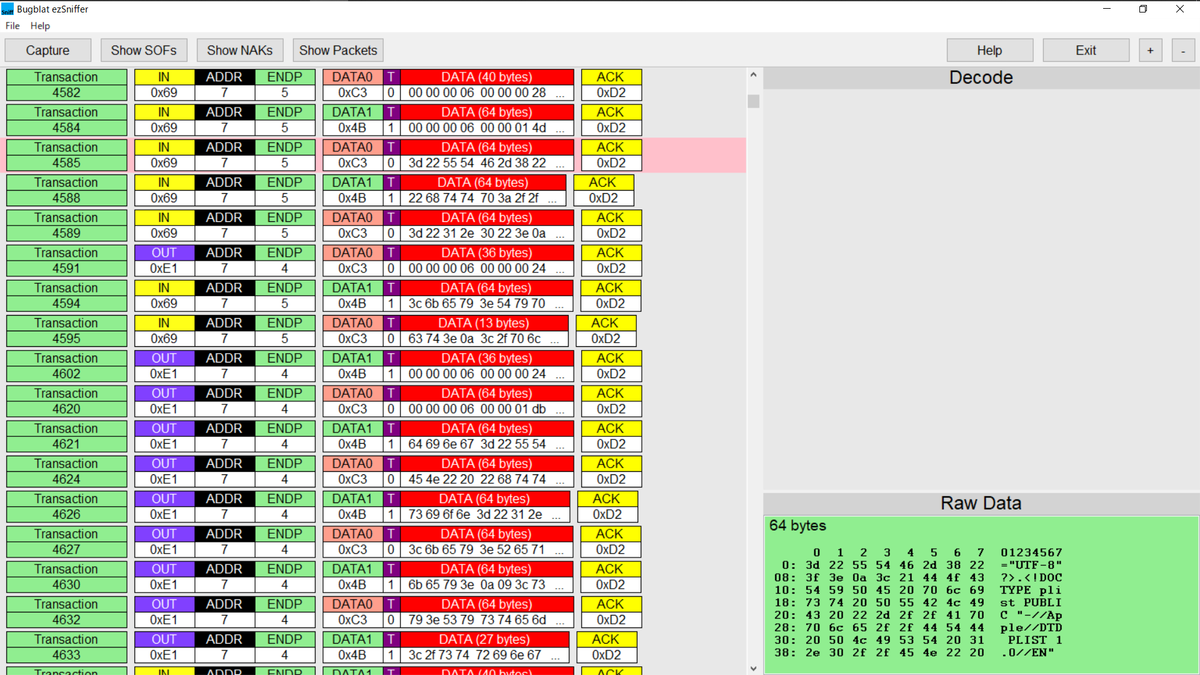Select Transaction 4595
This screenshot has height=675, width=1200.
point(66,331)
